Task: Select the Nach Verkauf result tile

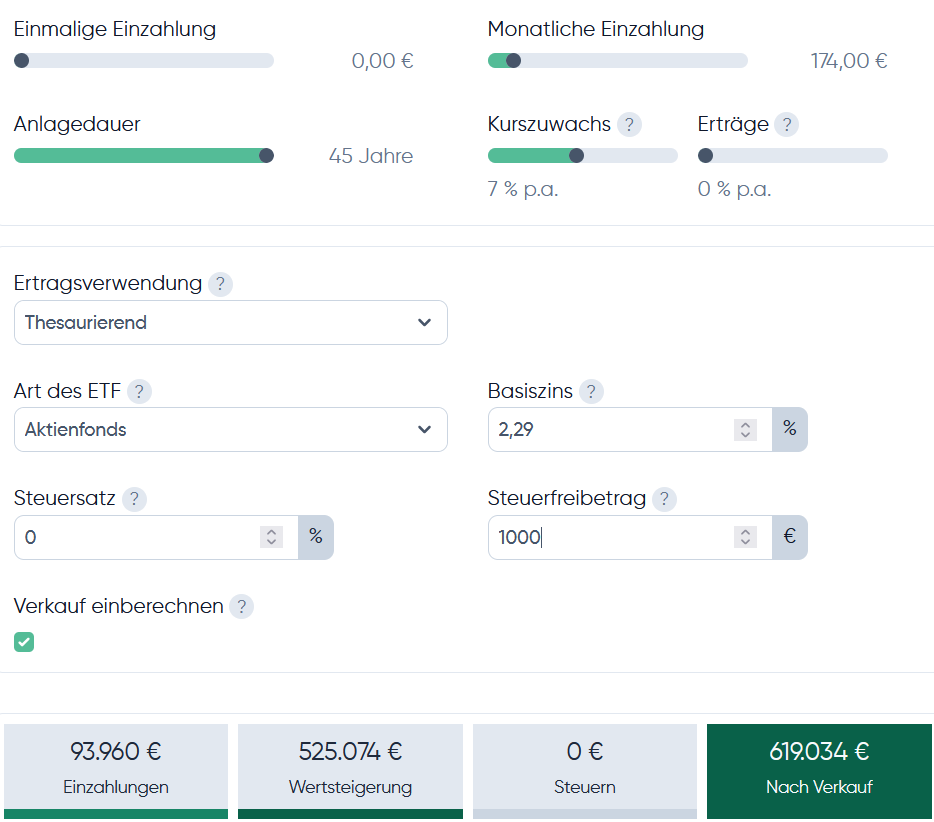Action: 819,766
